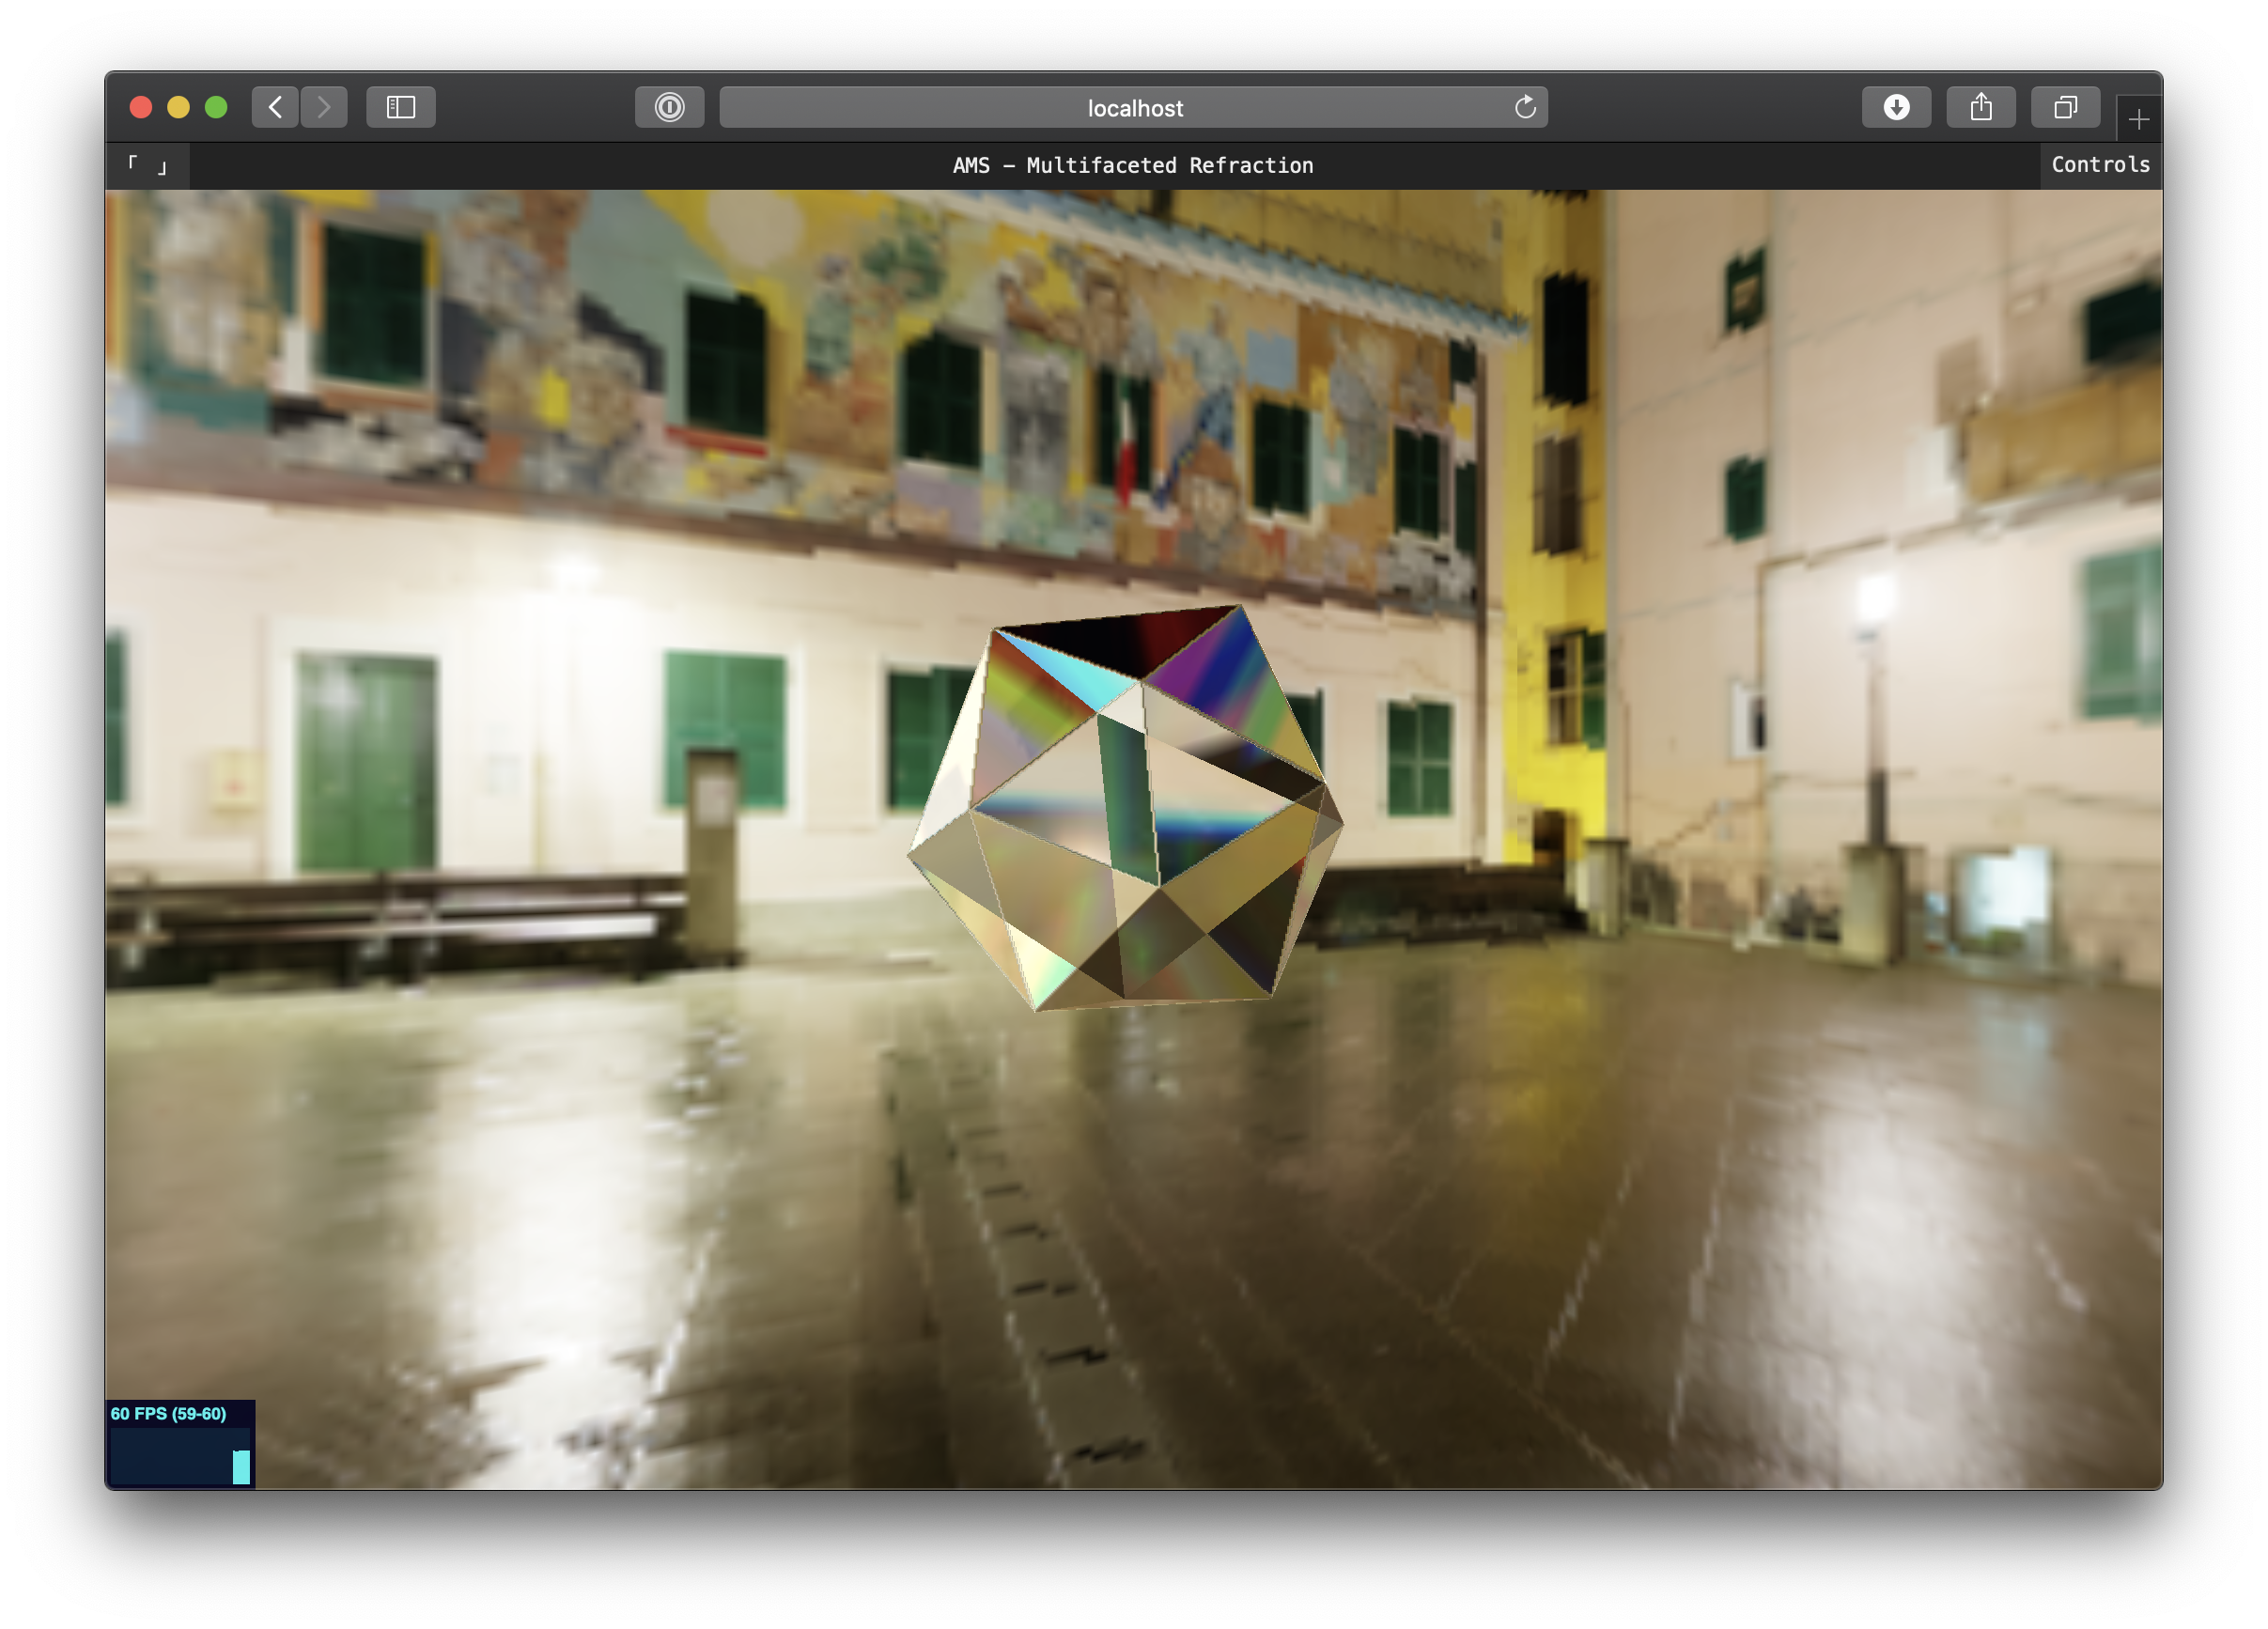Minimize the window with yellow button
This screenshot has height=1629, width=2268.
178,107
